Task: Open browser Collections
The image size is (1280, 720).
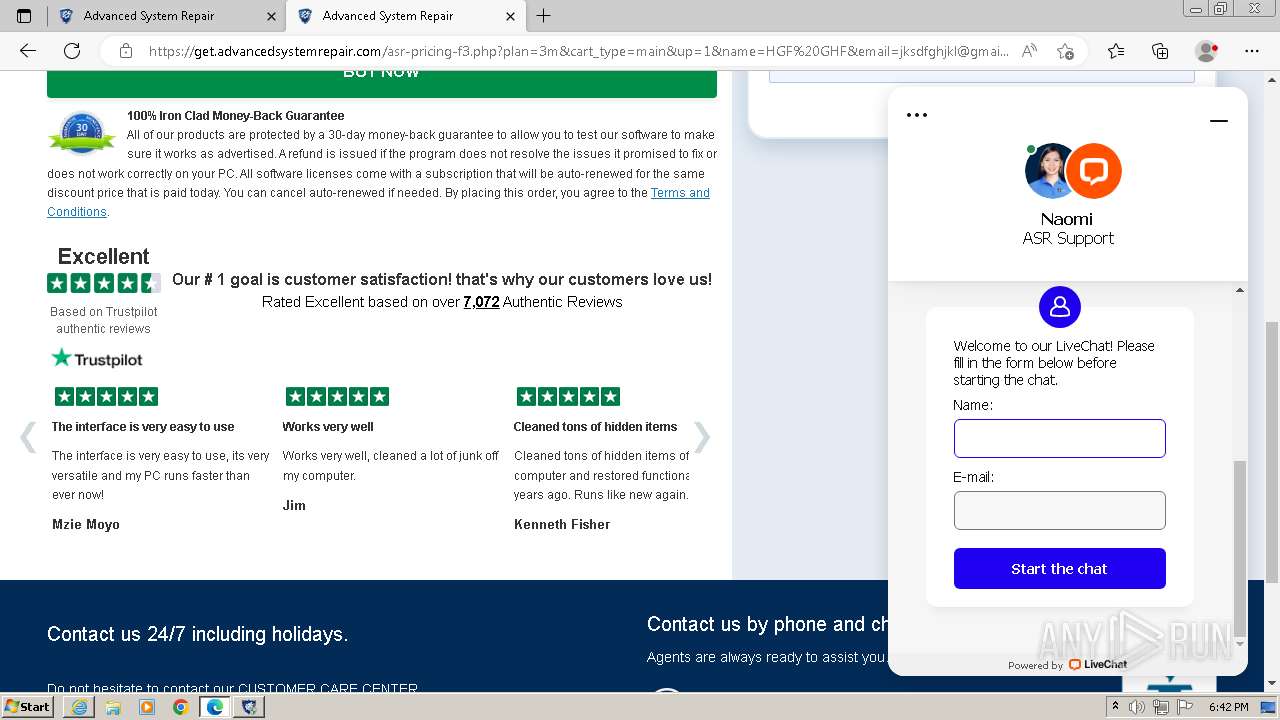Action: (x=1160, y=51)
